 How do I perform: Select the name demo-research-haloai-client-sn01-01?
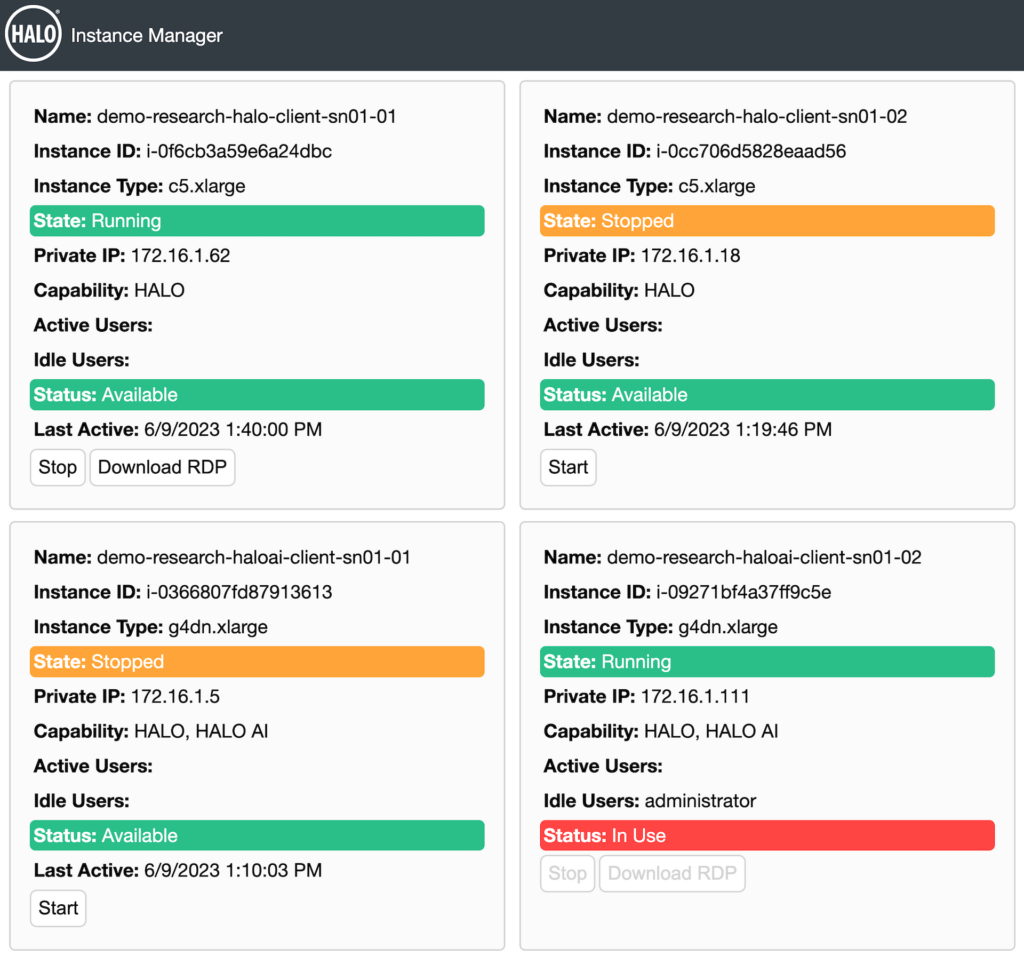pos(253,558)
